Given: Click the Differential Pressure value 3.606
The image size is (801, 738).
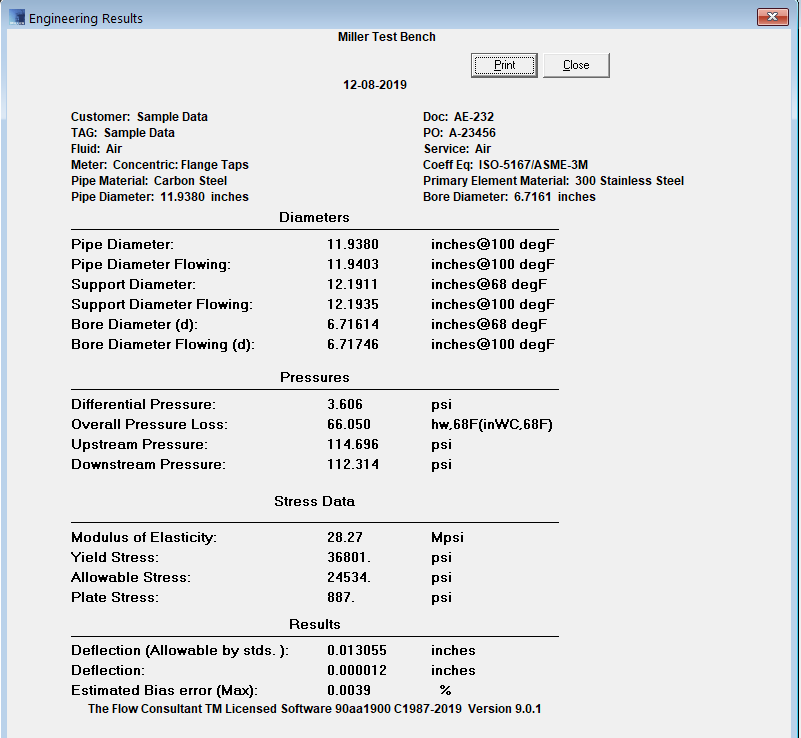Looking at the screenshot, I should 346,404.
